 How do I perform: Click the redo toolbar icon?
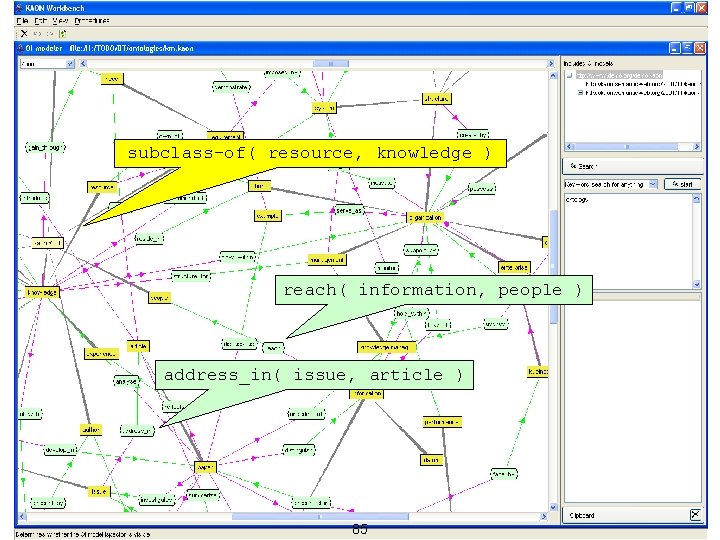(50, 34)
